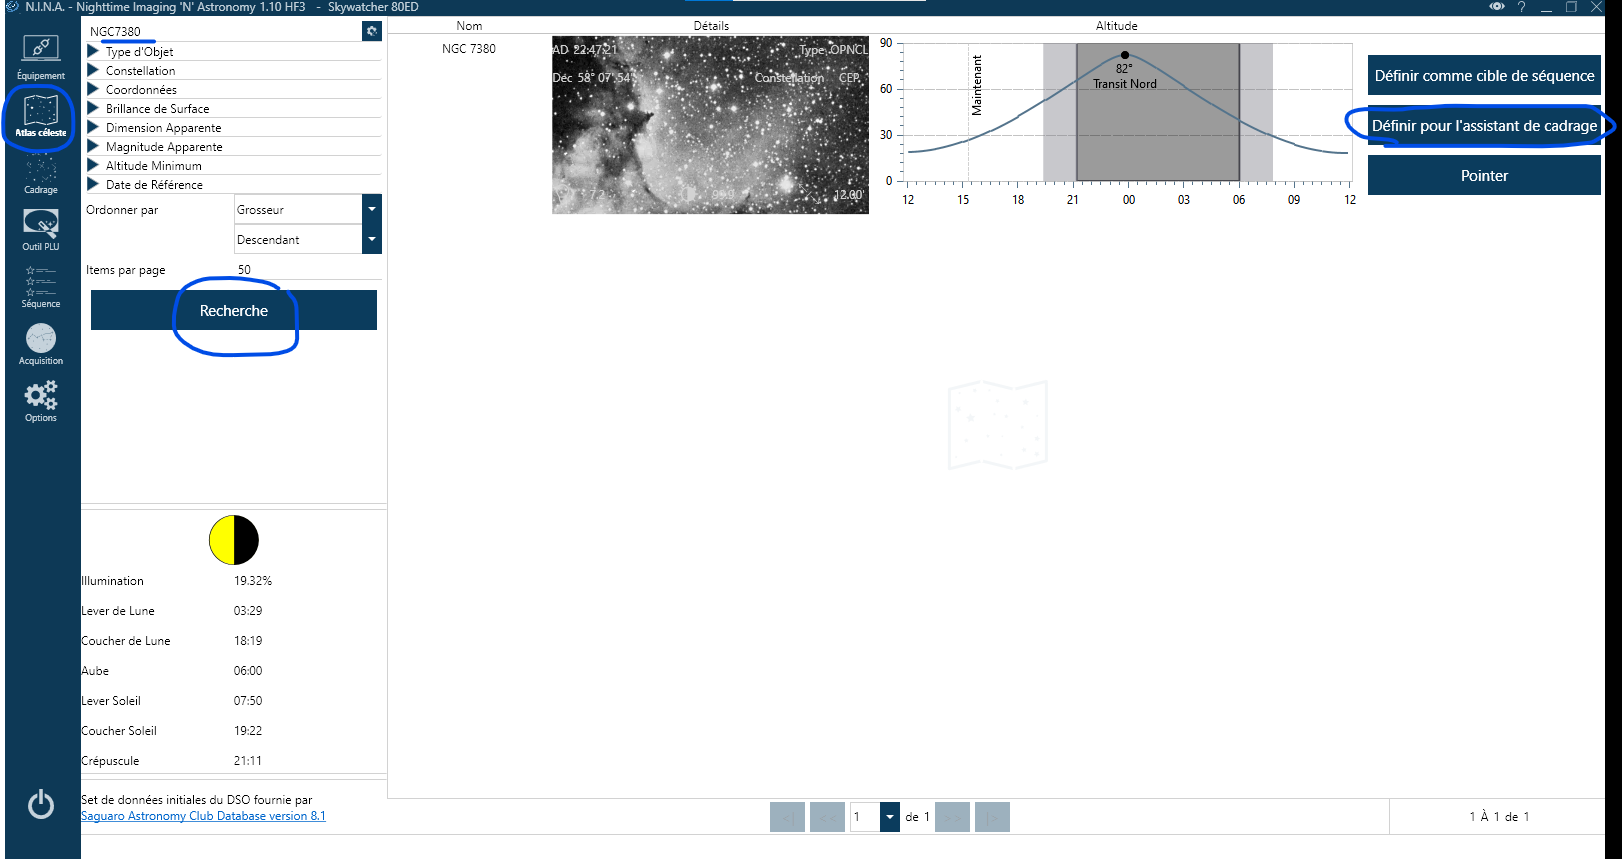Click Définir pour l'assistant de cadrage

(1484, 126)
